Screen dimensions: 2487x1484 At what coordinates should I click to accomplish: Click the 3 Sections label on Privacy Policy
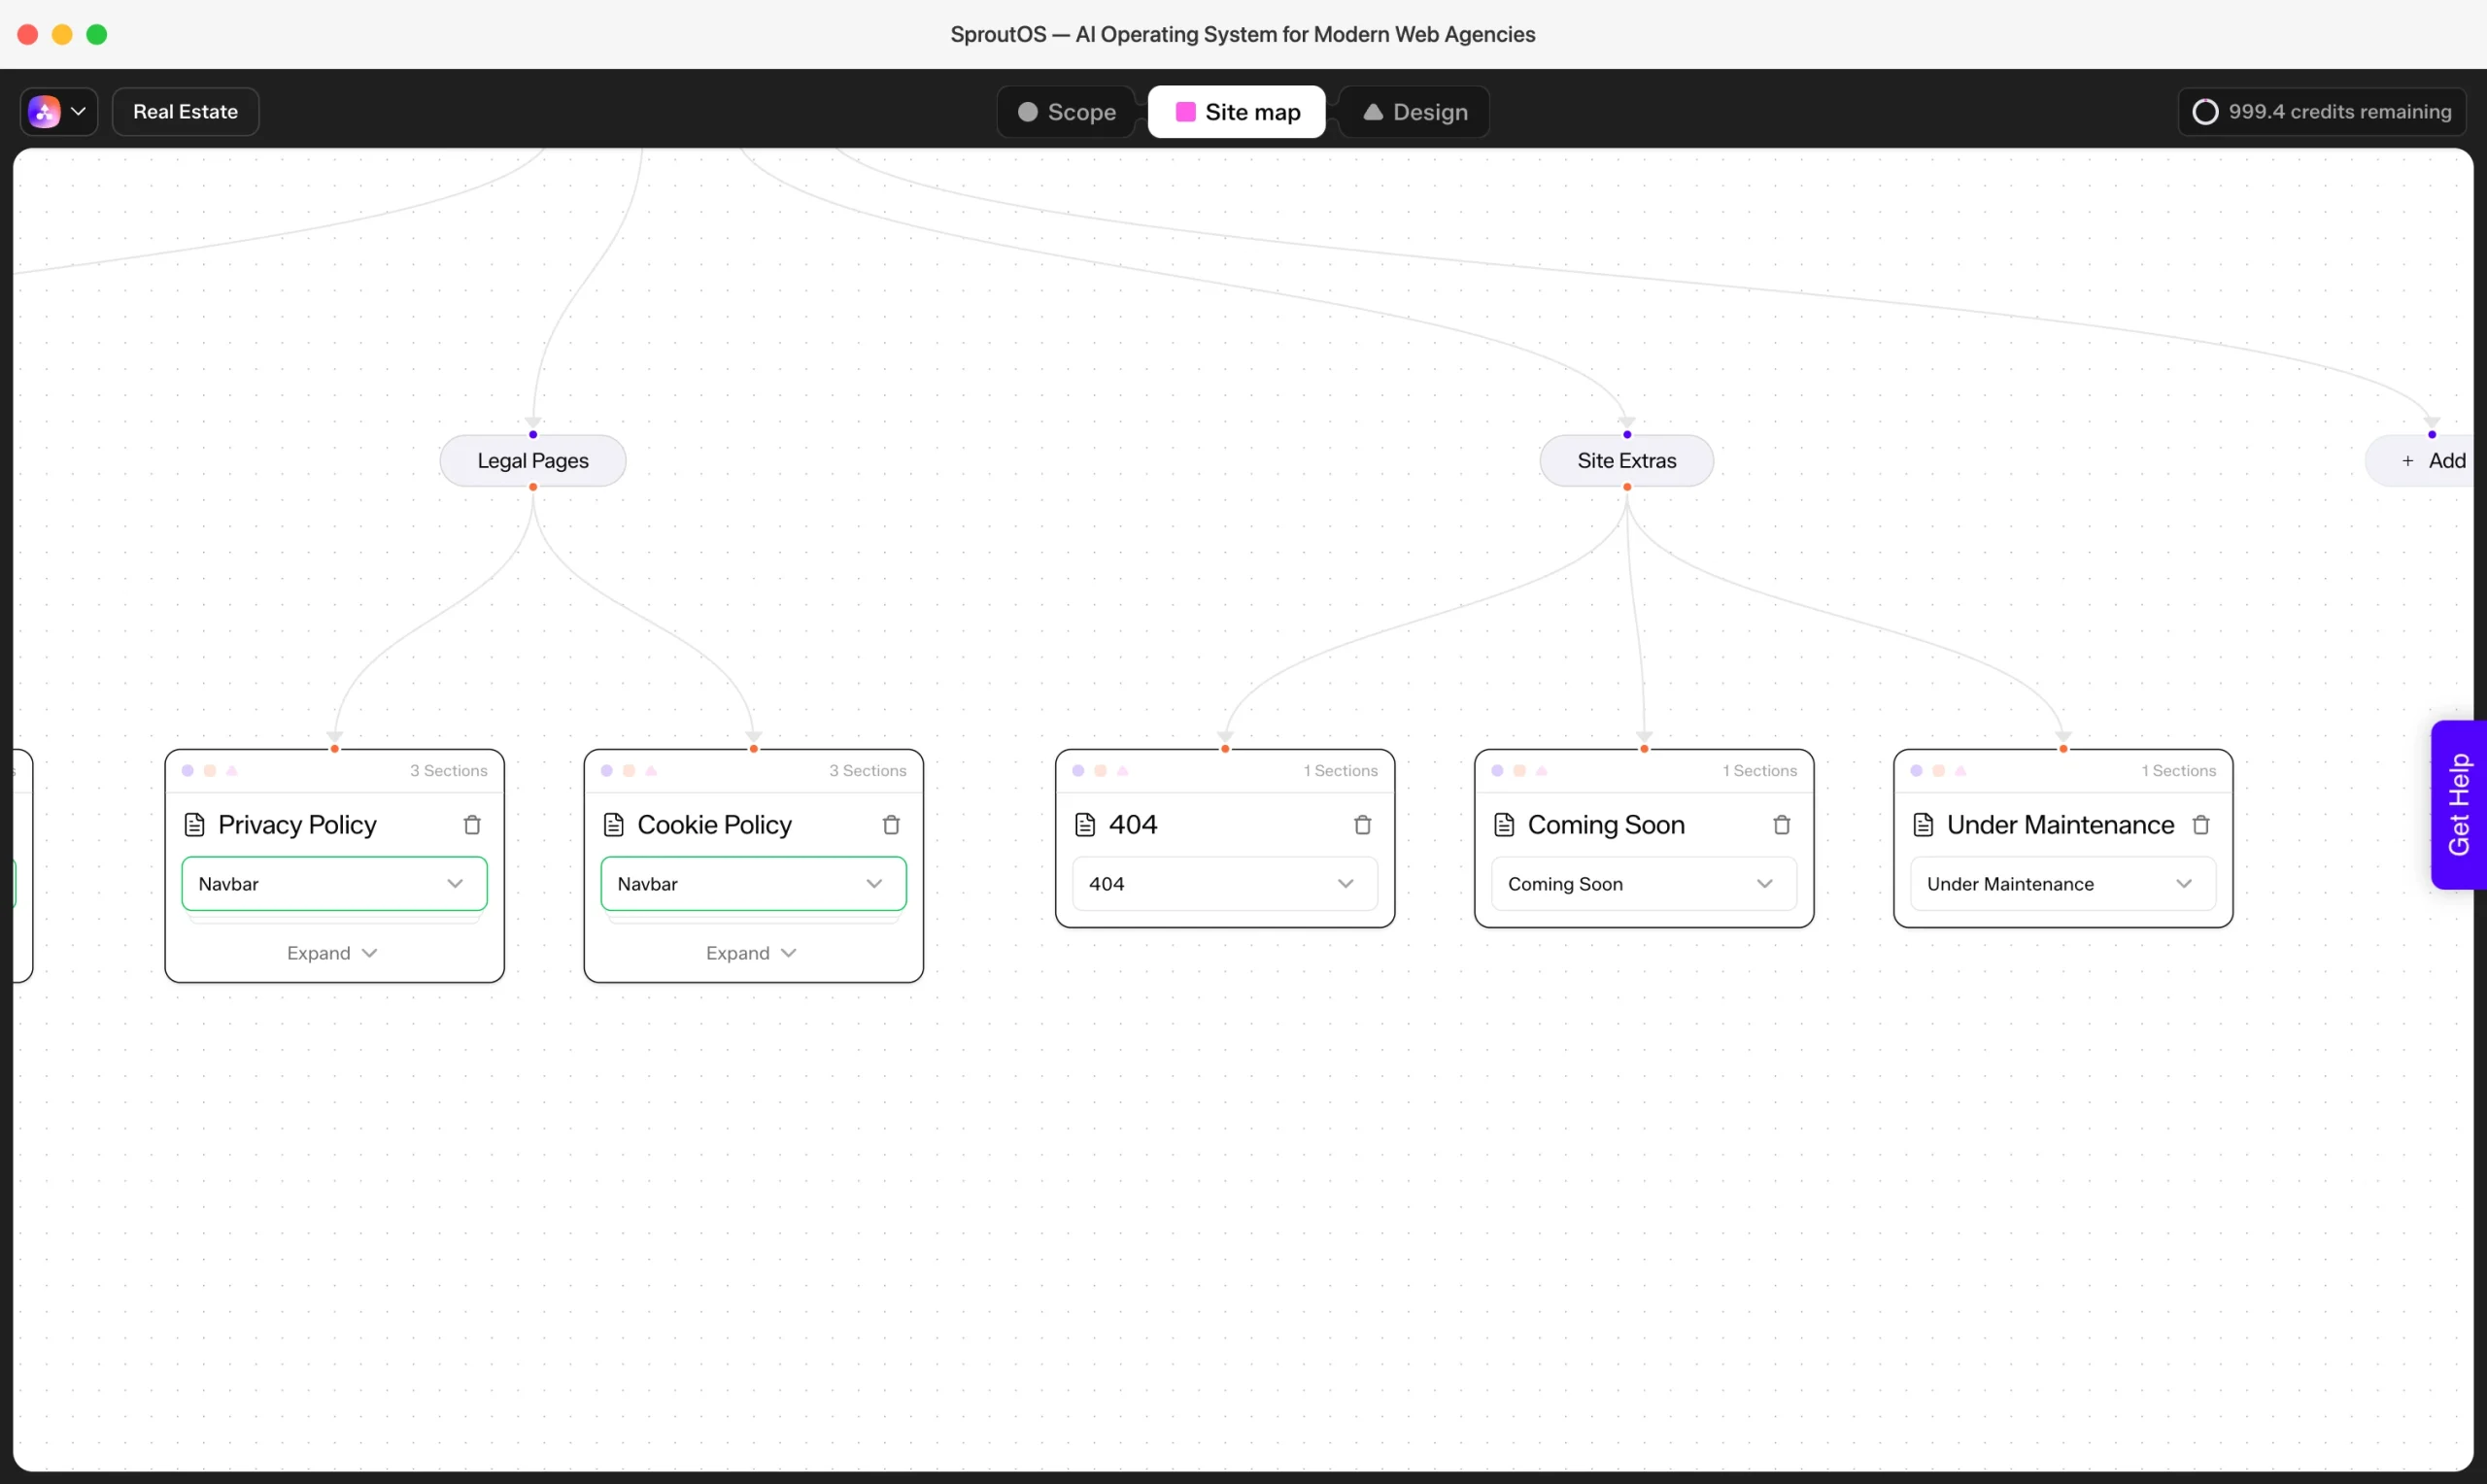448,771
